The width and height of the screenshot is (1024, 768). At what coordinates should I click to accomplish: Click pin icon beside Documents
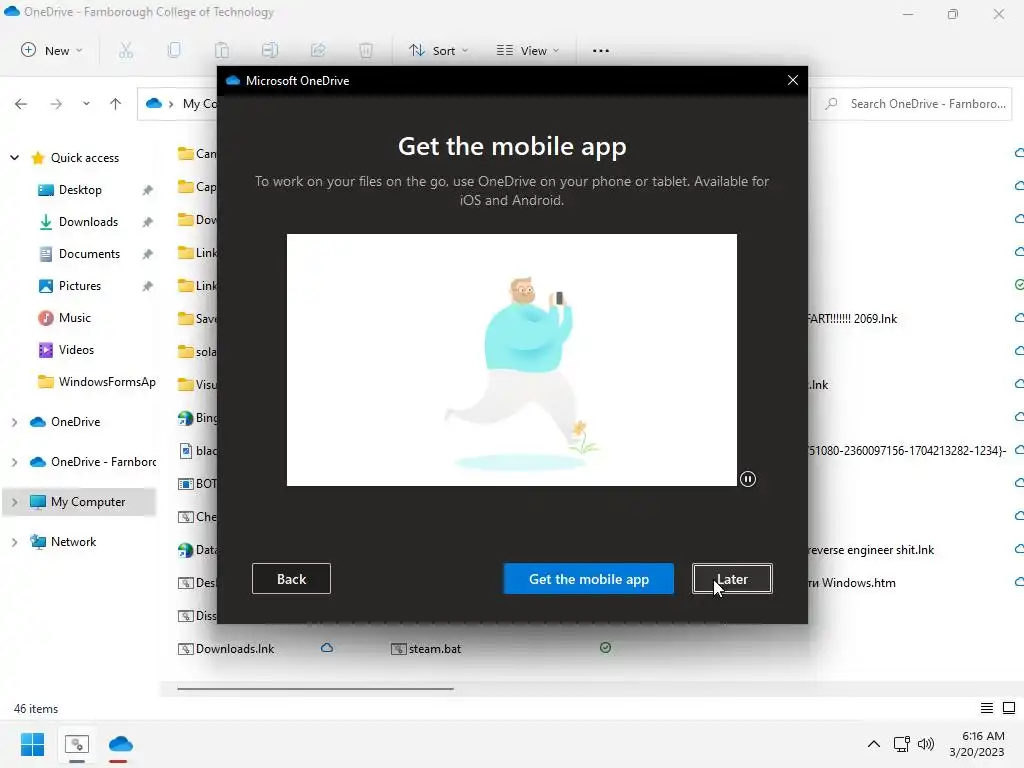click(x=148, y=254)
